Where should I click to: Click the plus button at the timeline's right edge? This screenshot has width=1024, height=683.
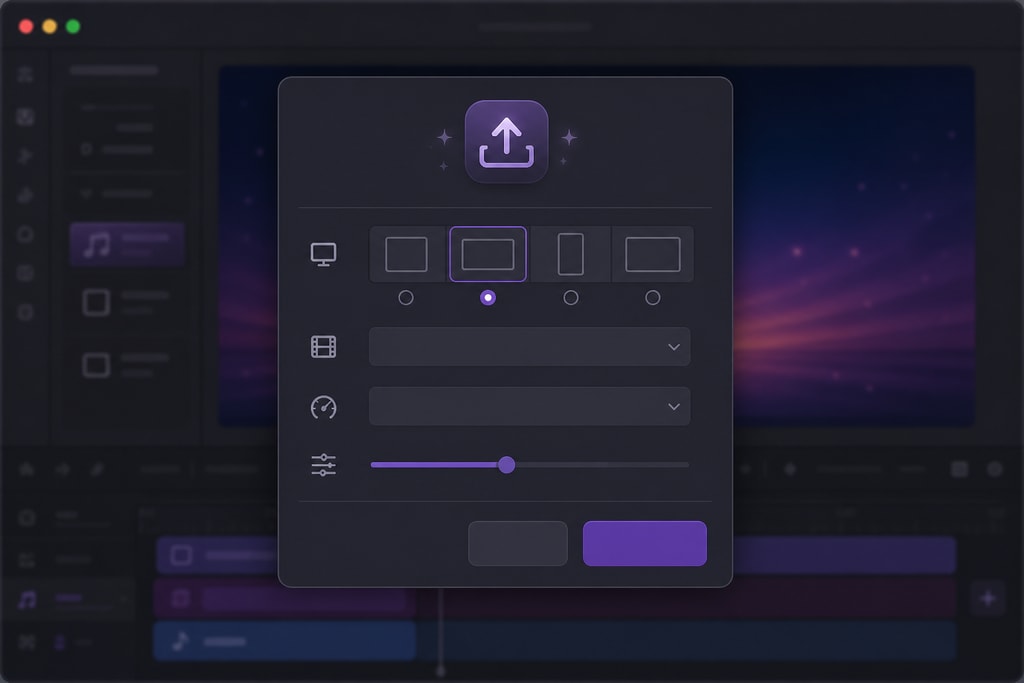tap(987, 597)
